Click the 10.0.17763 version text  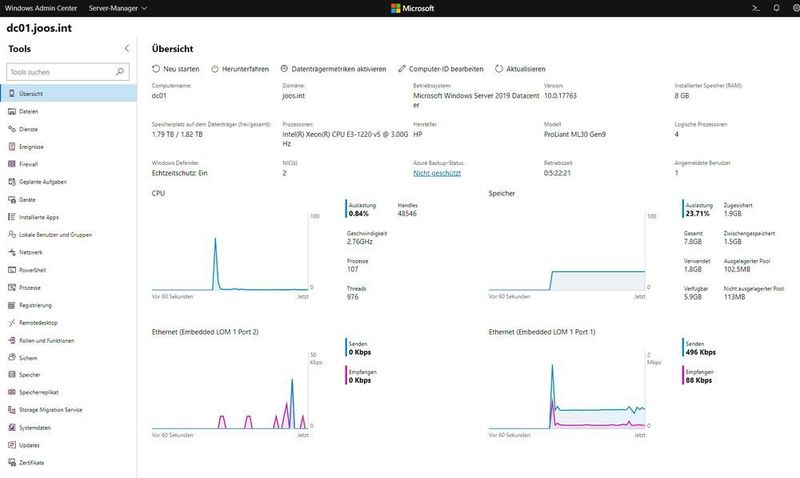click(x=560, y=95)
